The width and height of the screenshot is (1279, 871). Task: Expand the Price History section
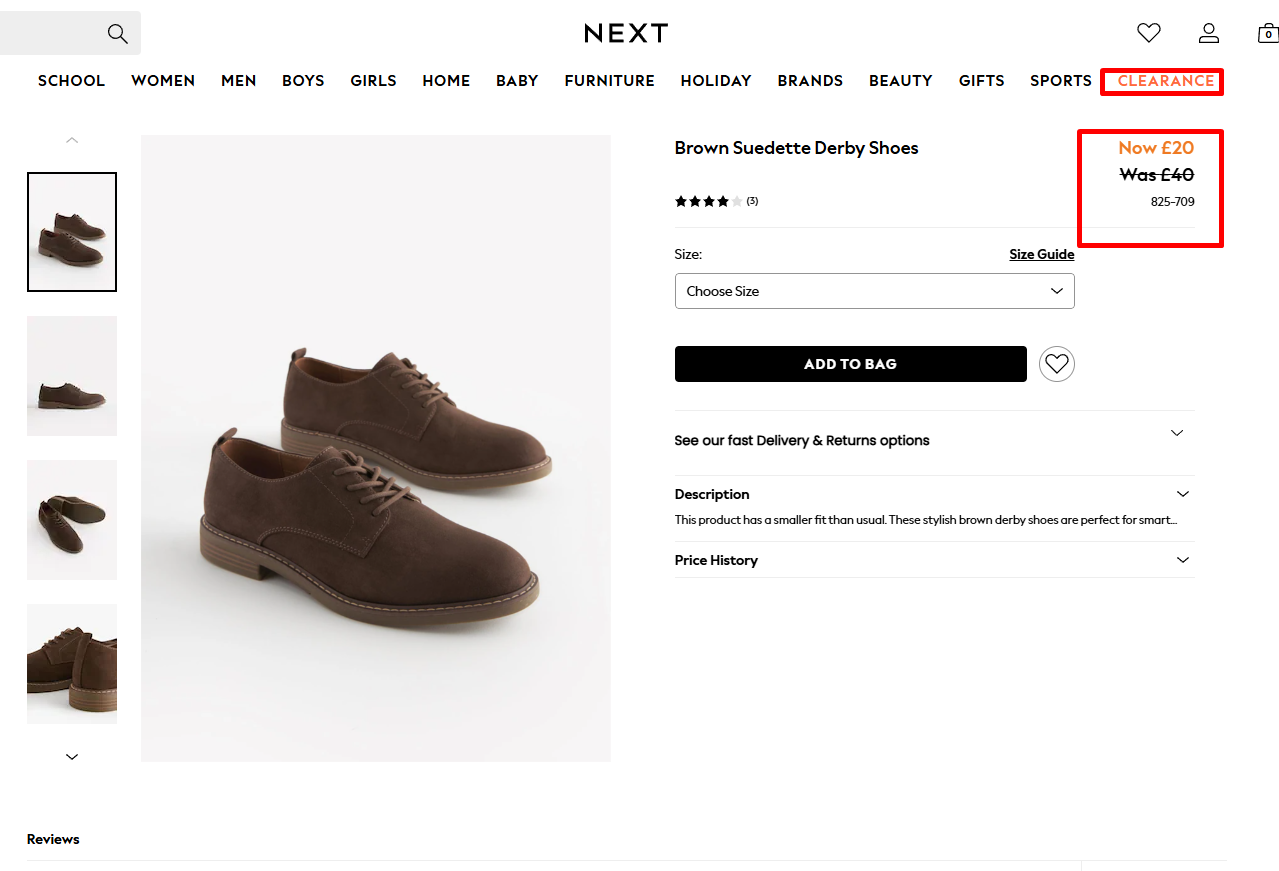point(934,560)
